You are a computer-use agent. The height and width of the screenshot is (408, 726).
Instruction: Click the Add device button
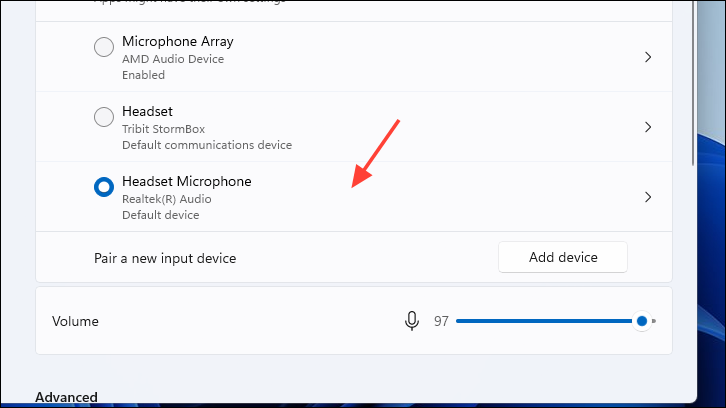click(x=562, y=257)
